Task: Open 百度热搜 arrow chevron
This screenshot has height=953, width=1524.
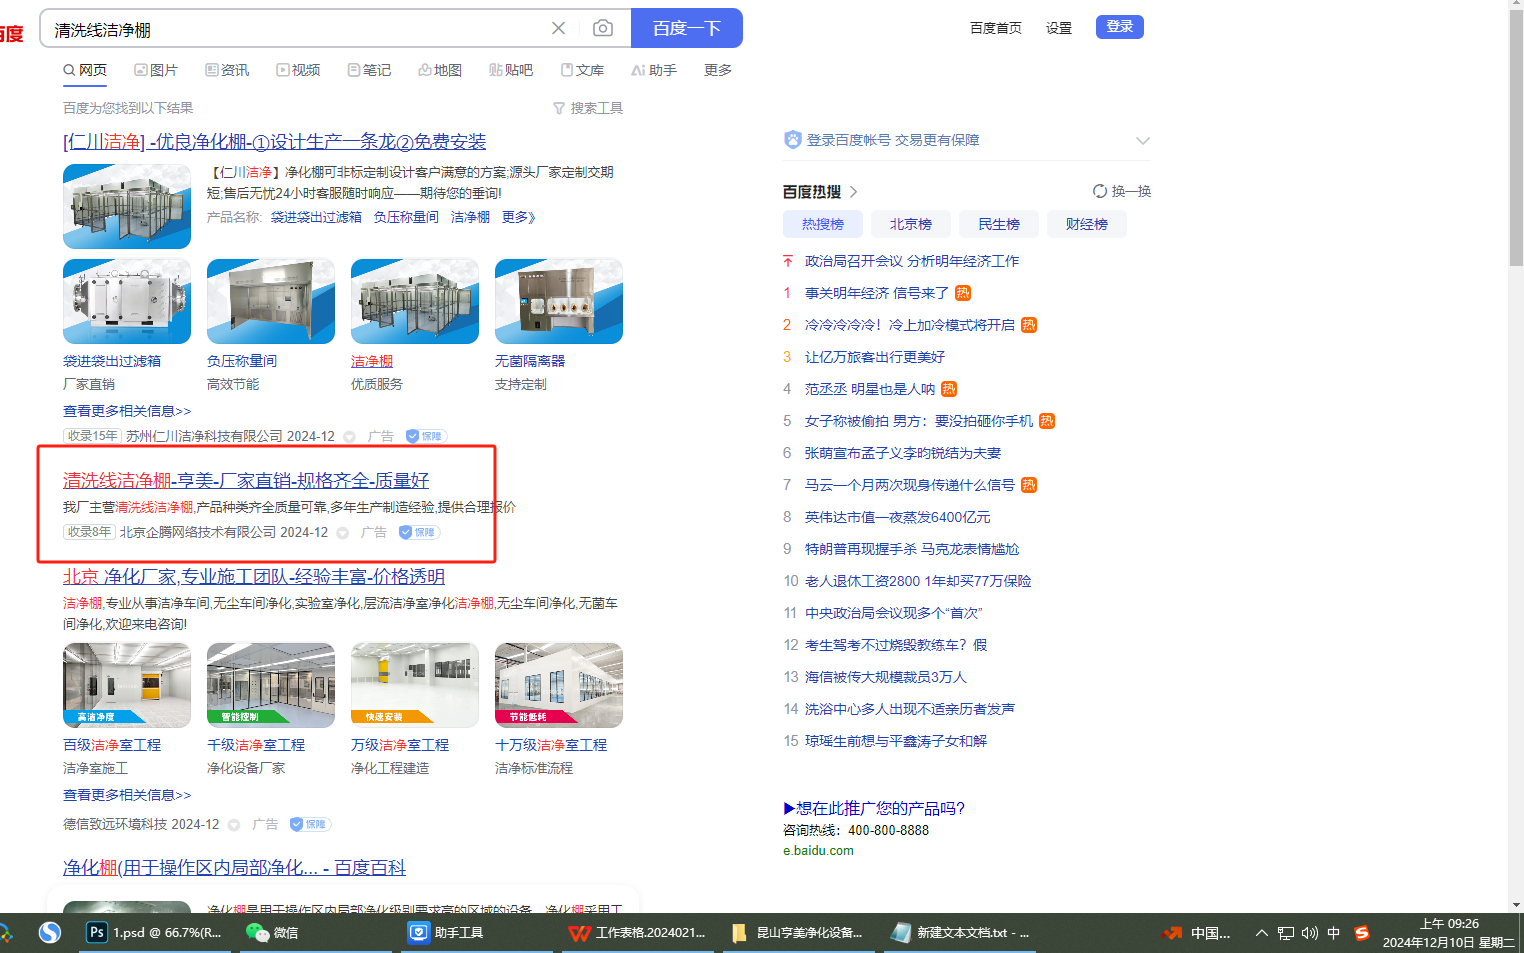Action: tap(853, 192)
